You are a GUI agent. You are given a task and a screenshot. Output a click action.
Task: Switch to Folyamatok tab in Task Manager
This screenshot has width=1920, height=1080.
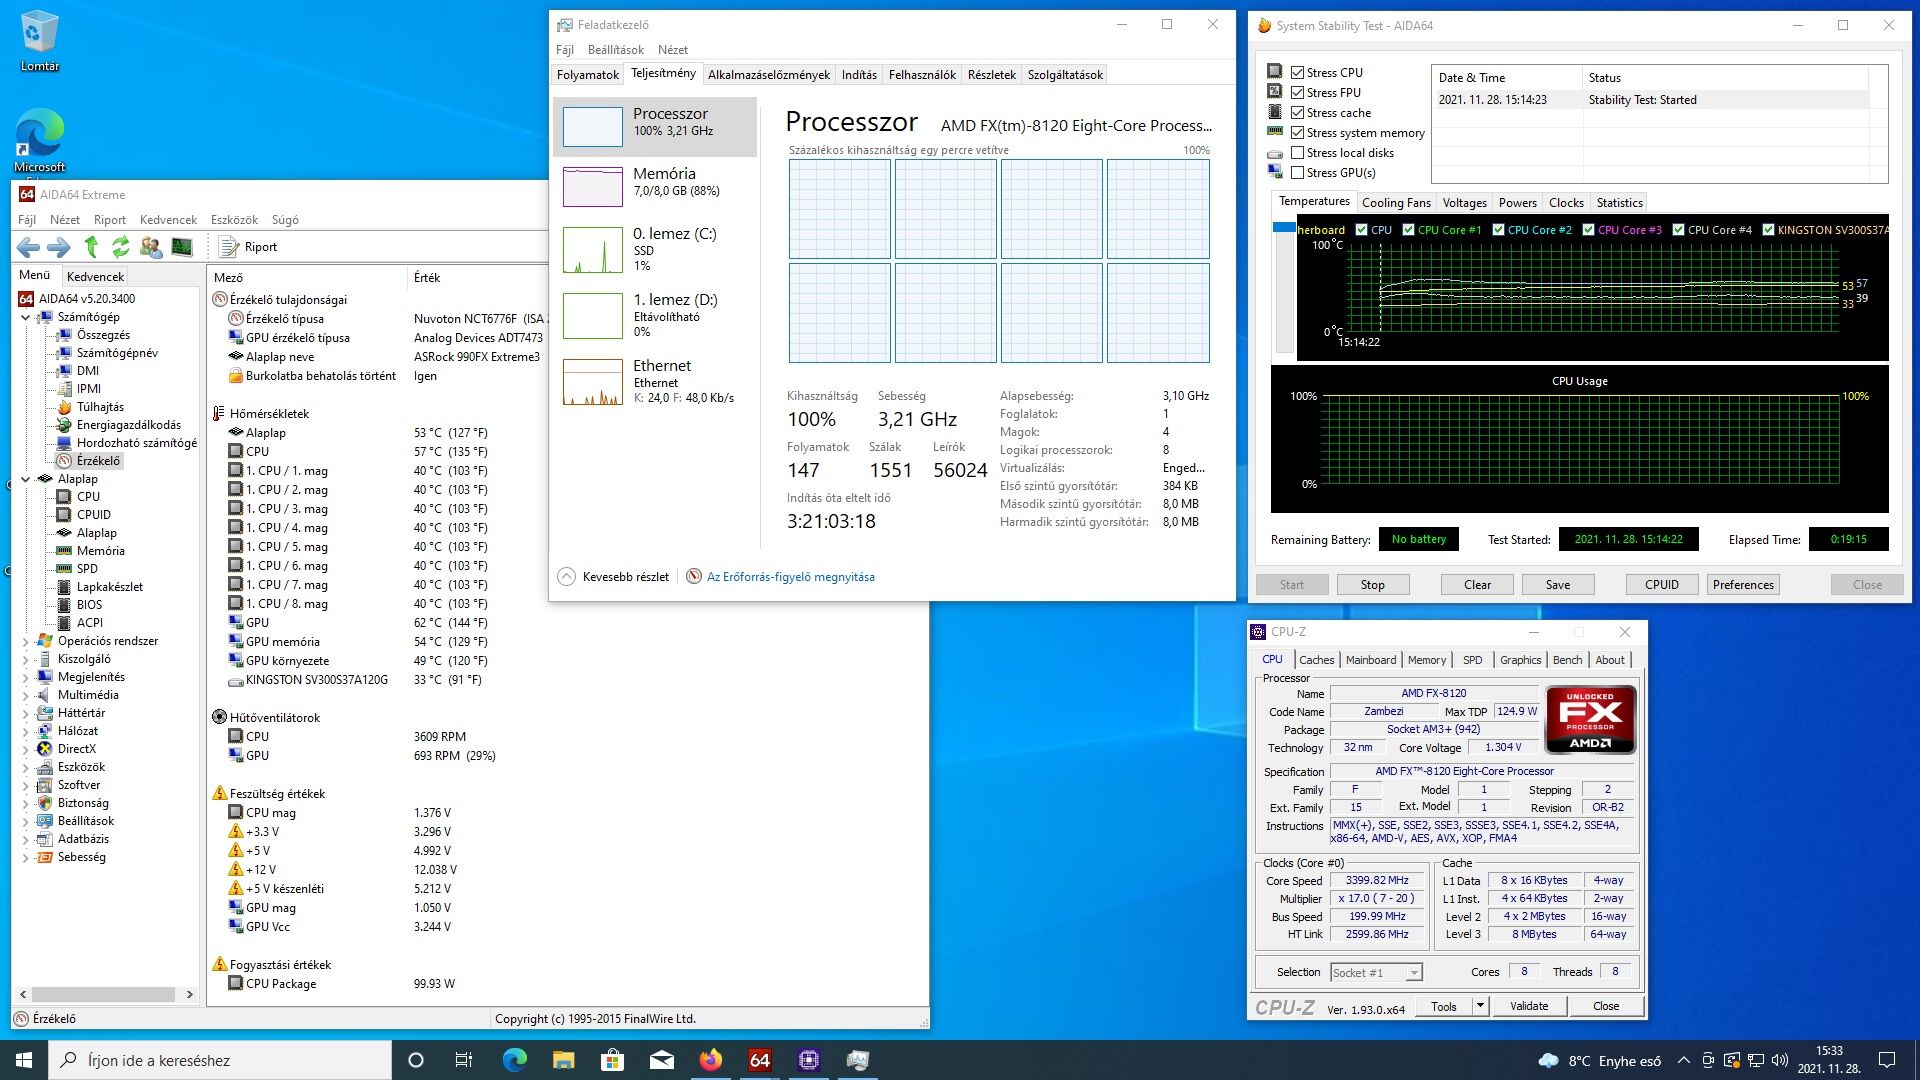[x=588, y=75]
